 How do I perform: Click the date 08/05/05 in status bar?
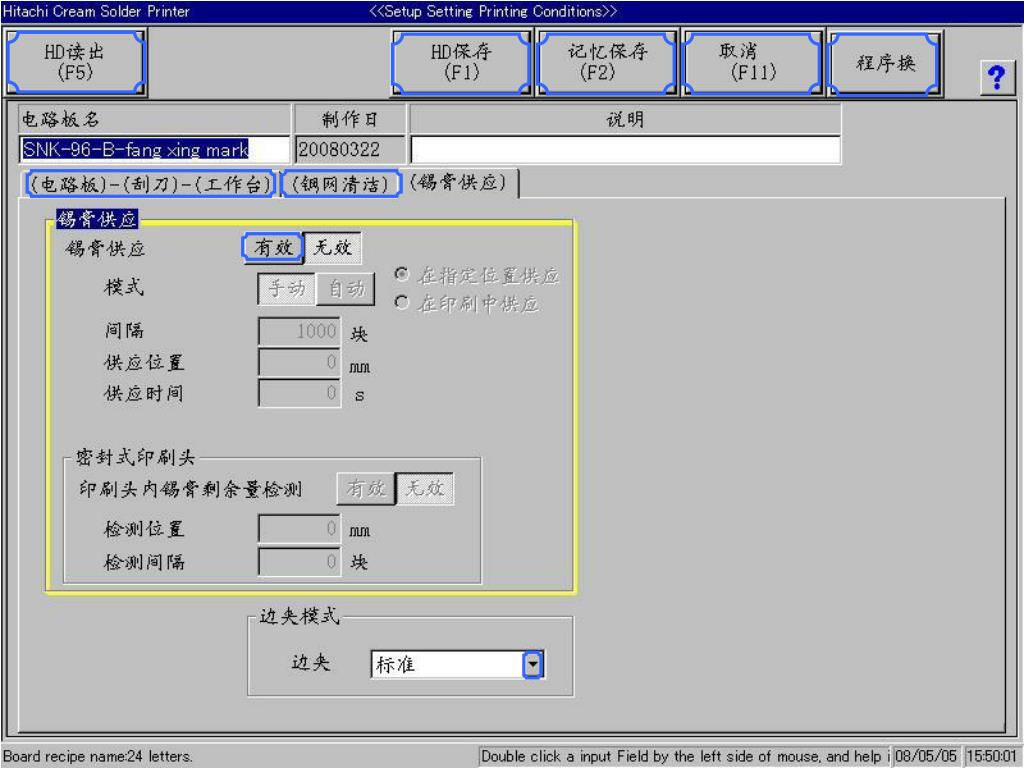point(926,756)
